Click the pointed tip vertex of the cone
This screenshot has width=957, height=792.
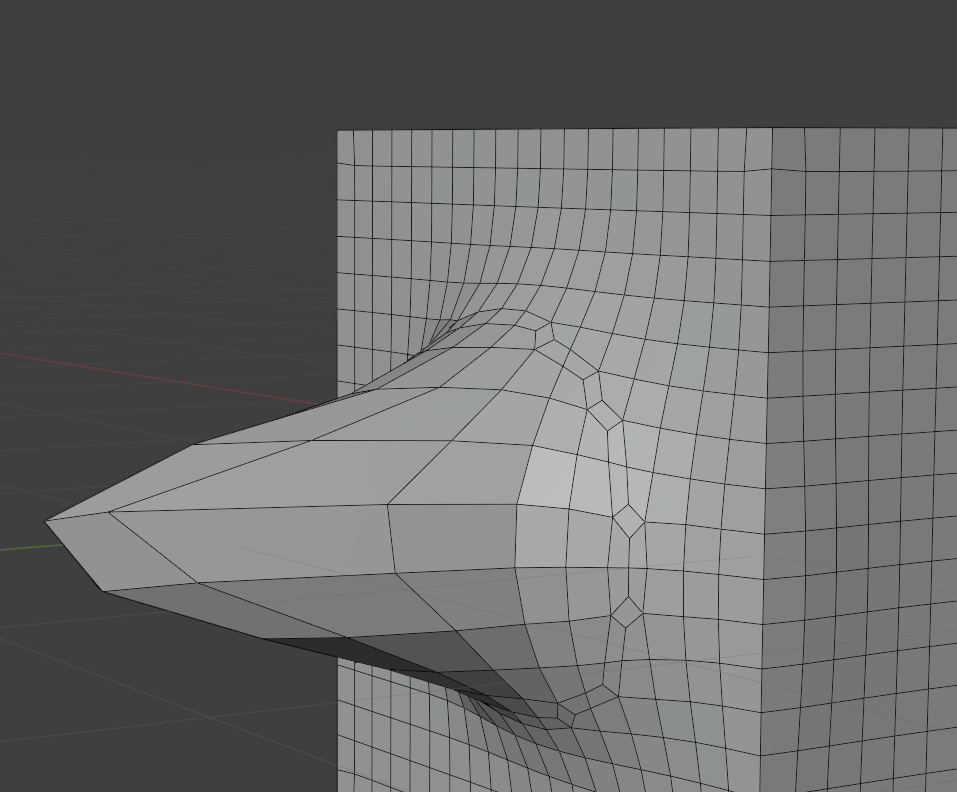click(x=47, y=520)
